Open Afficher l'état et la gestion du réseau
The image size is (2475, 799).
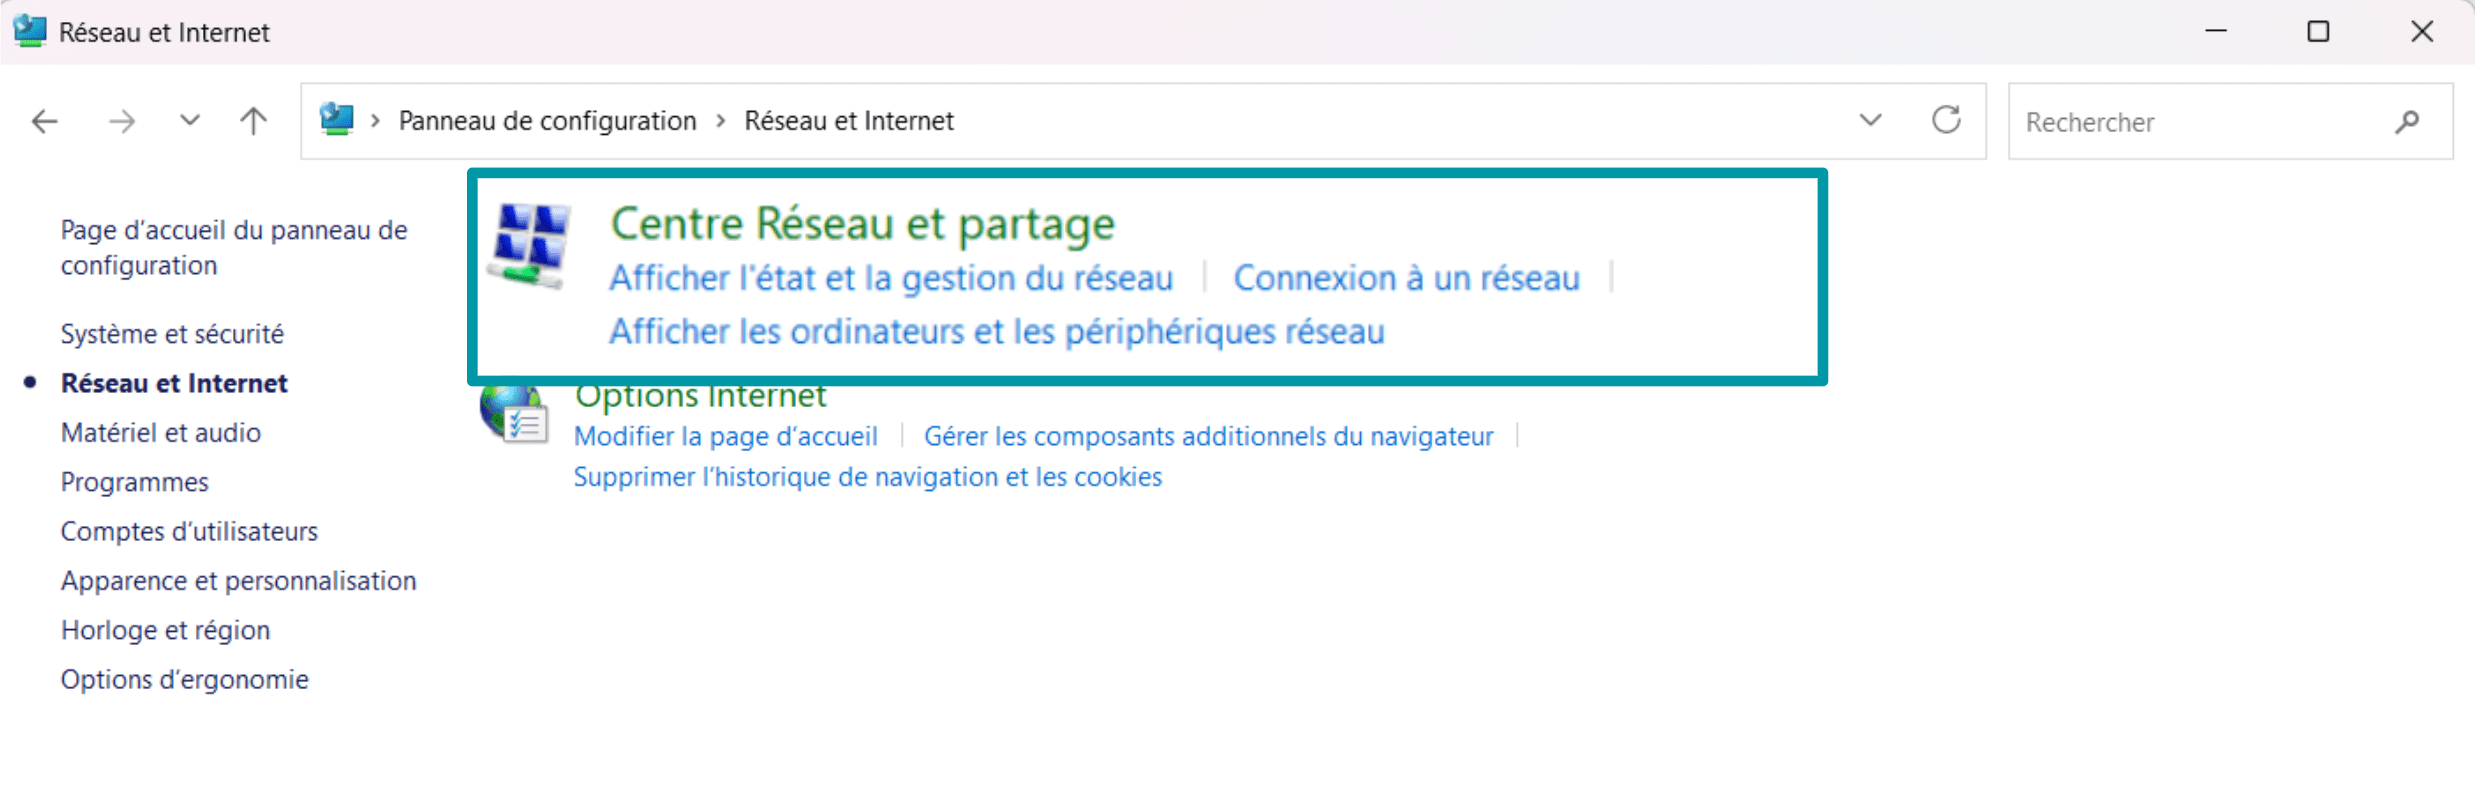[891, 278]
